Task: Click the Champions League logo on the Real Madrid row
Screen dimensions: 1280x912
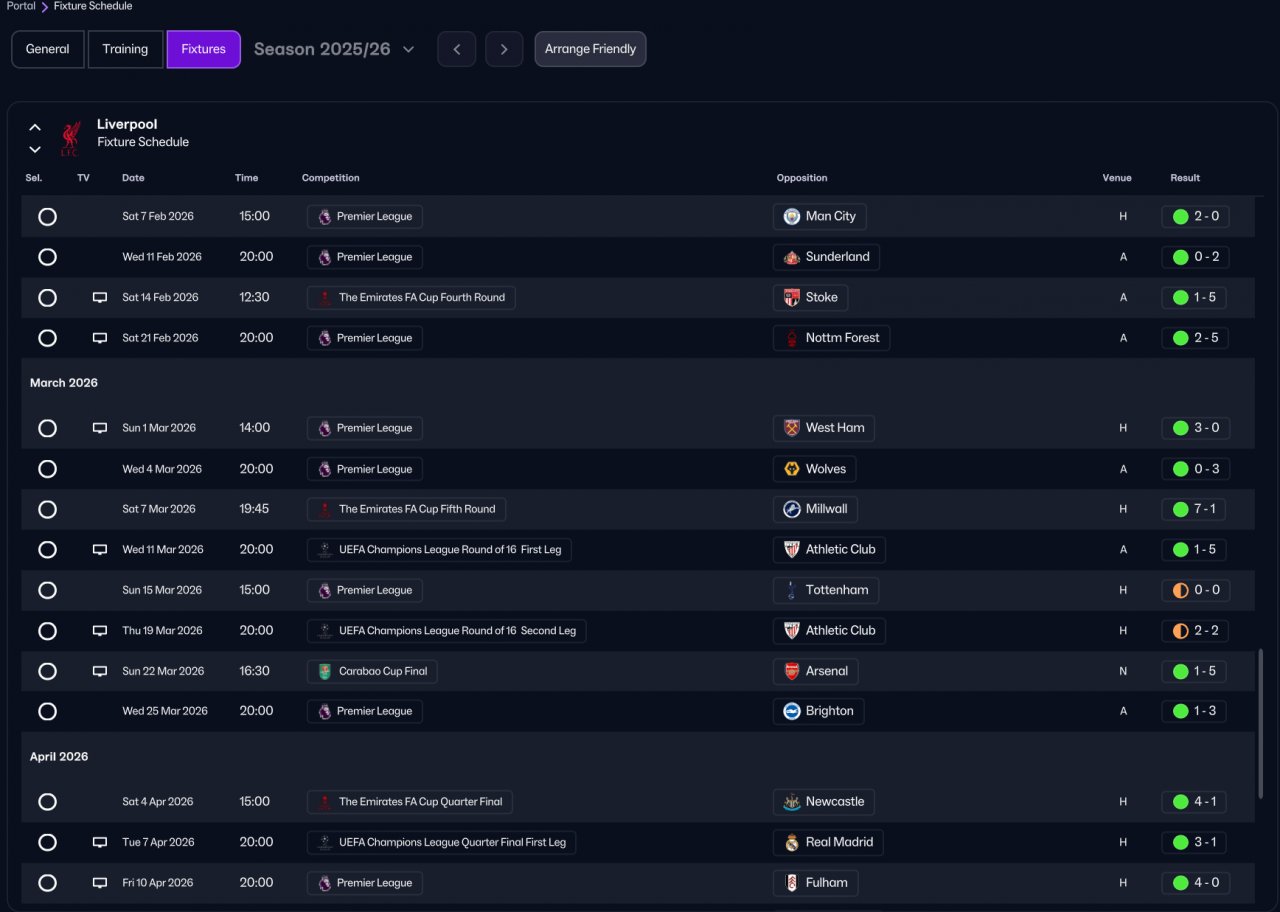Action: [325, 842]
